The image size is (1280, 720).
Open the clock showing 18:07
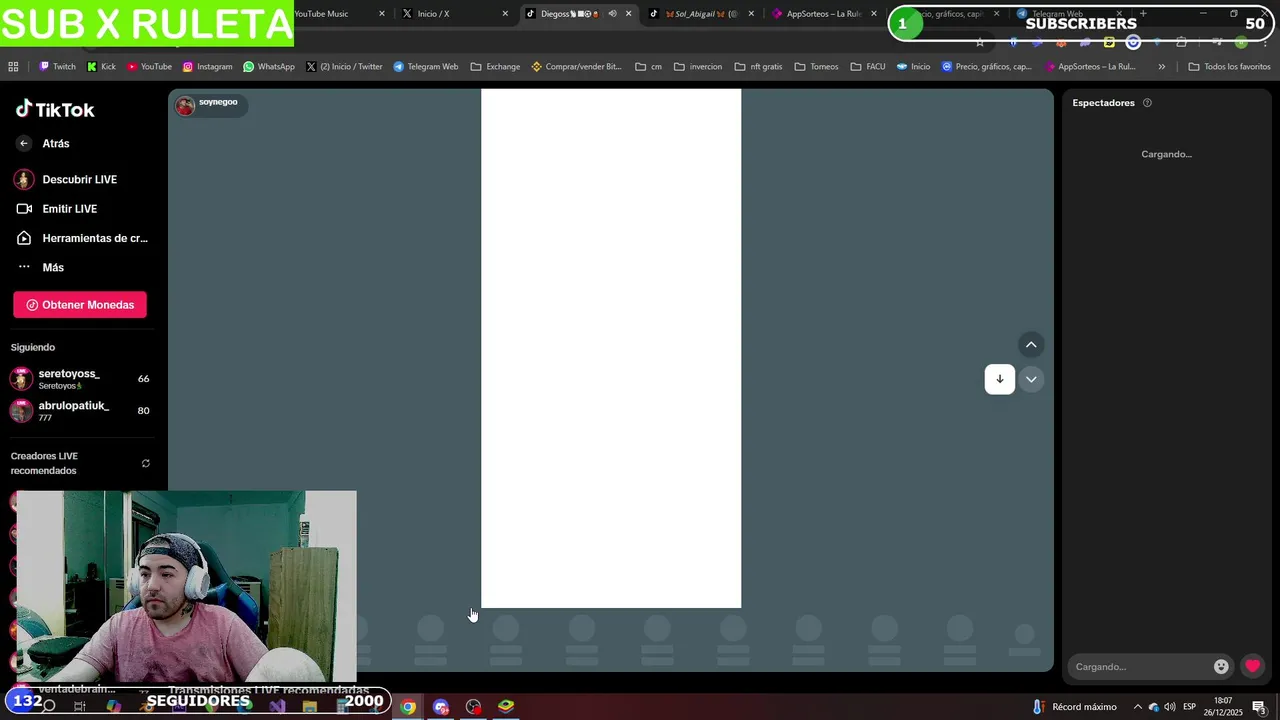(x=1223, y=706)
